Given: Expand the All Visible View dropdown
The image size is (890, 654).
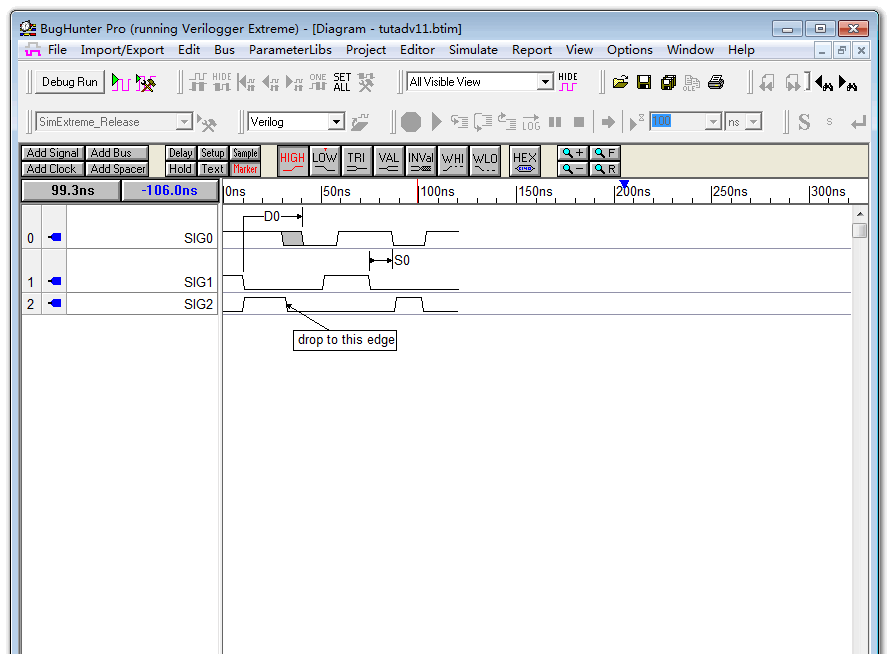Looking at the screenshot, I should pos(545,82).
